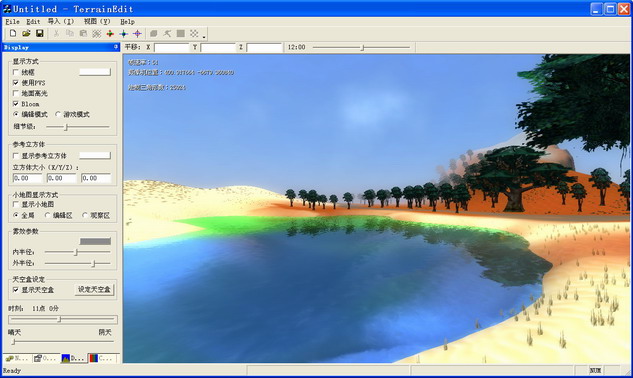Image resolution: width=633 pixels, height=378 pixels.
Task: Open the toolbar overflow options arrow
Action: 204,37
